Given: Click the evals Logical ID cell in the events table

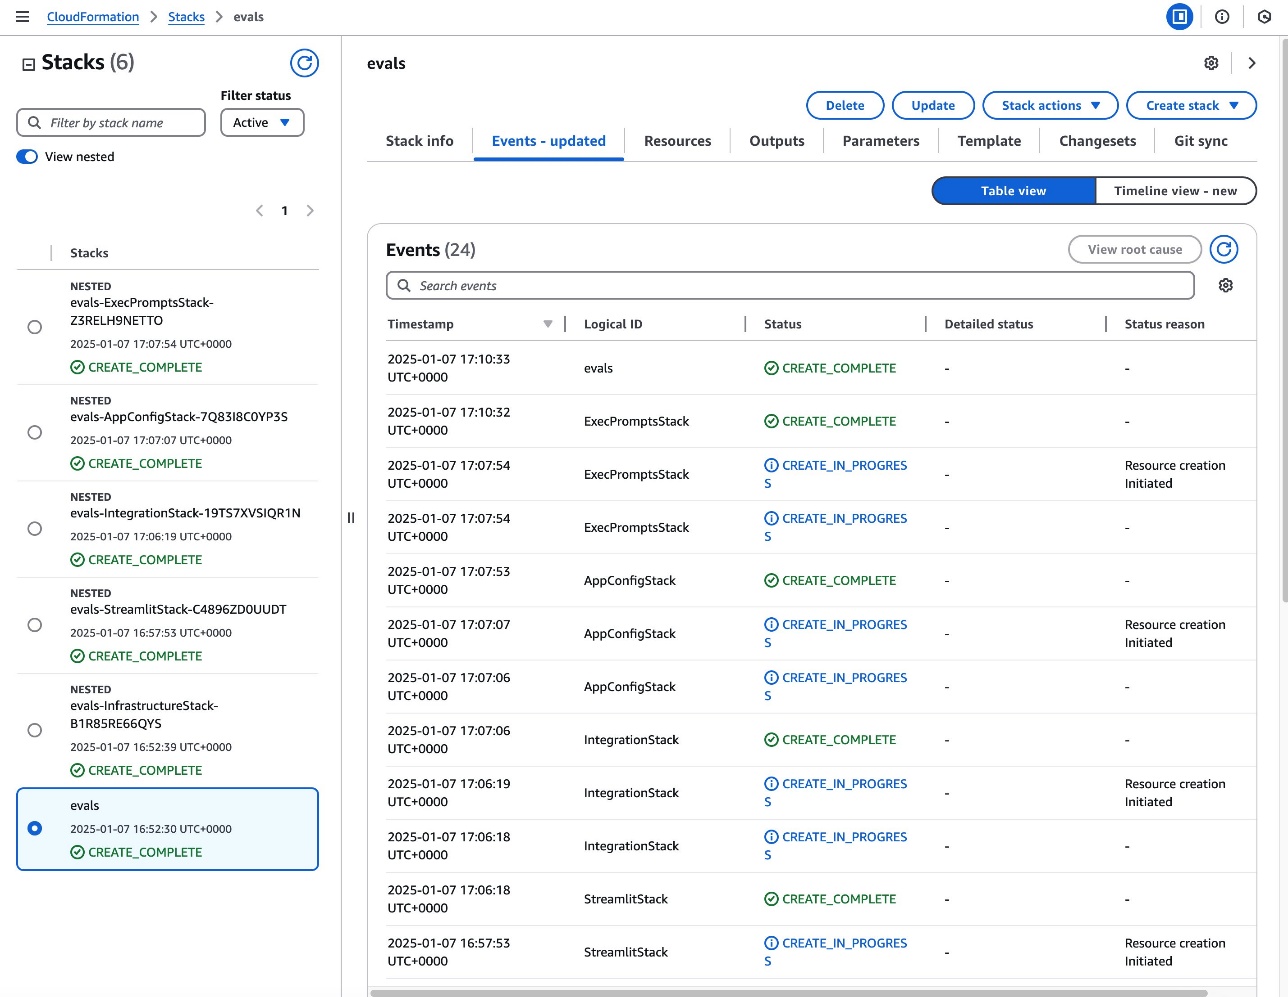Looking at the screenshot, I should coord(598,368).
